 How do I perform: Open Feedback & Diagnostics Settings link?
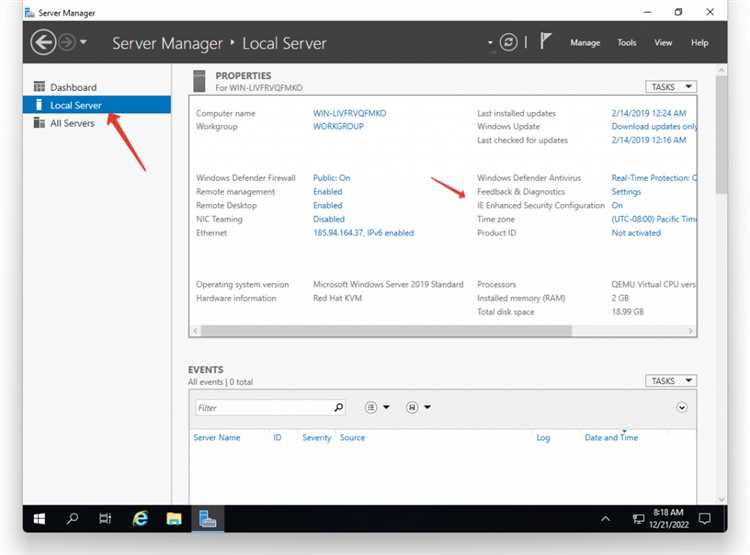point(626,191)
